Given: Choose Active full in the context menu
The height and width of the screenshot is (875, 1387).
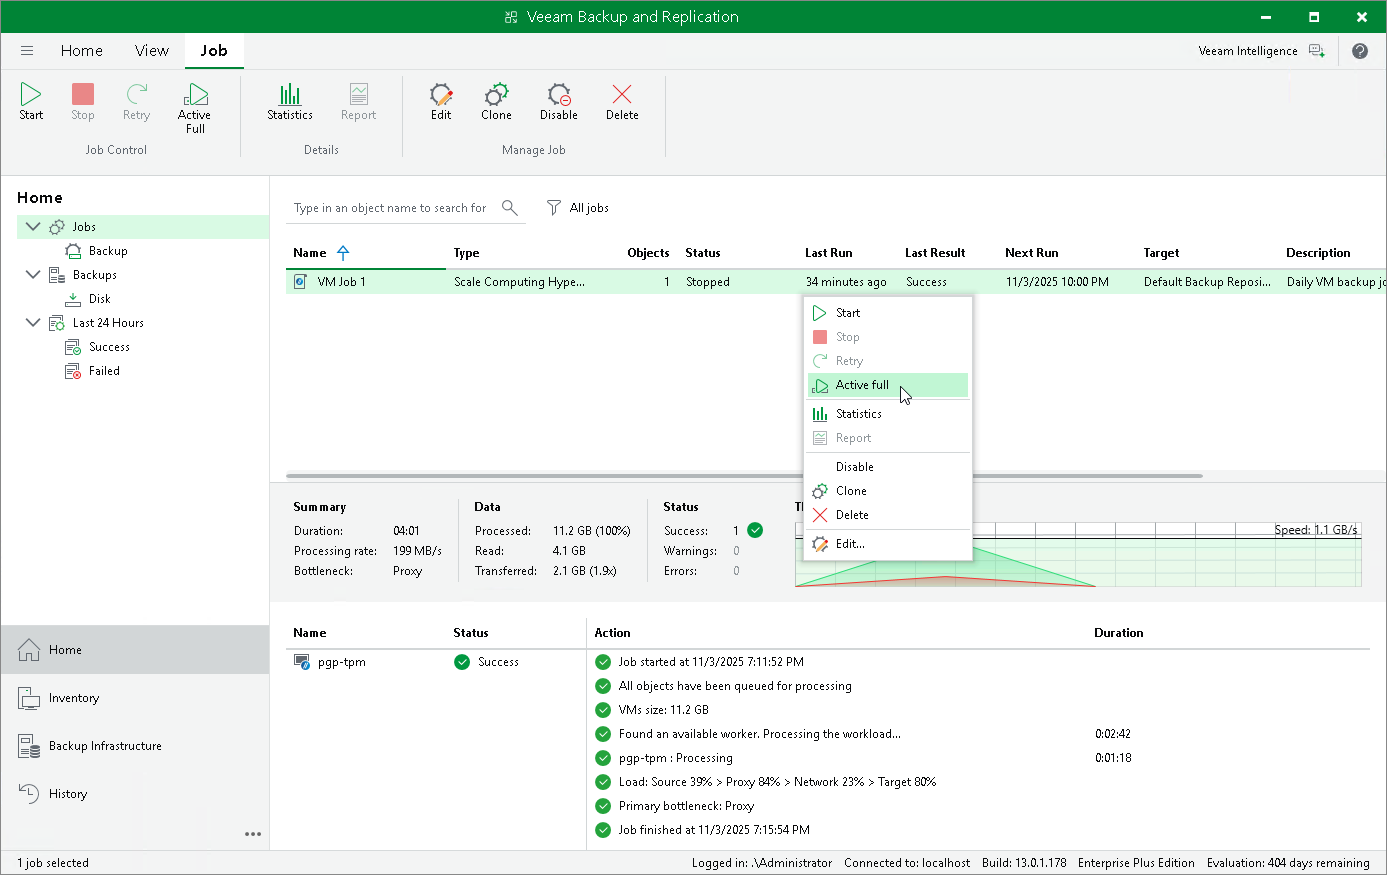Looking at the screenshot, I should pyautogui.click(x=888, y=385).
